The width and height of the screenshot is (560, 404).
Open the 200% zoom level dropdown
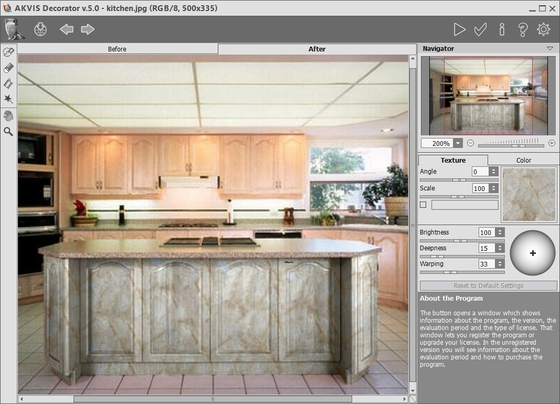click(458, 143)
